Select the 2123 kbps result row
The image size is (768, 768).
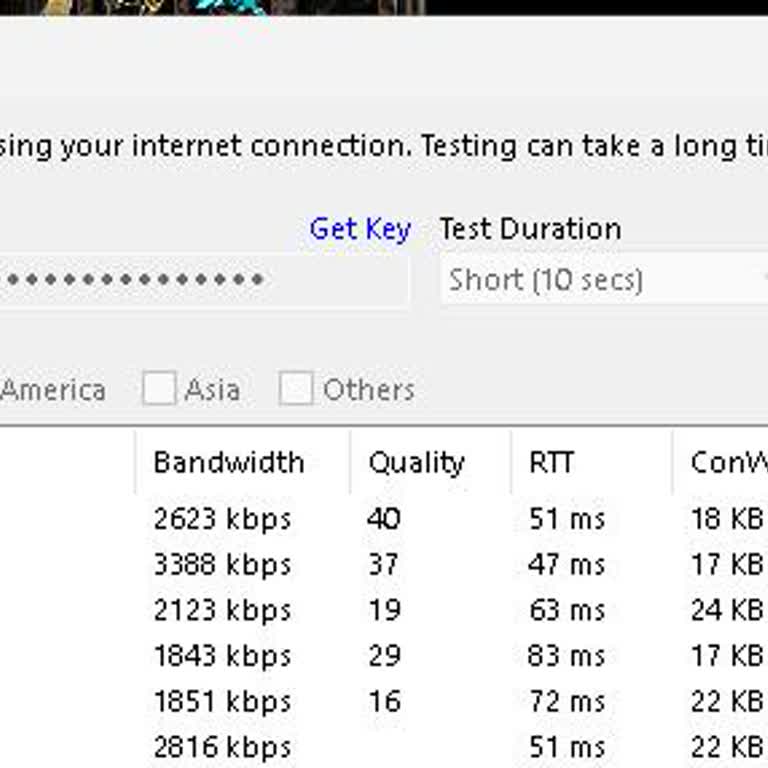222,610
